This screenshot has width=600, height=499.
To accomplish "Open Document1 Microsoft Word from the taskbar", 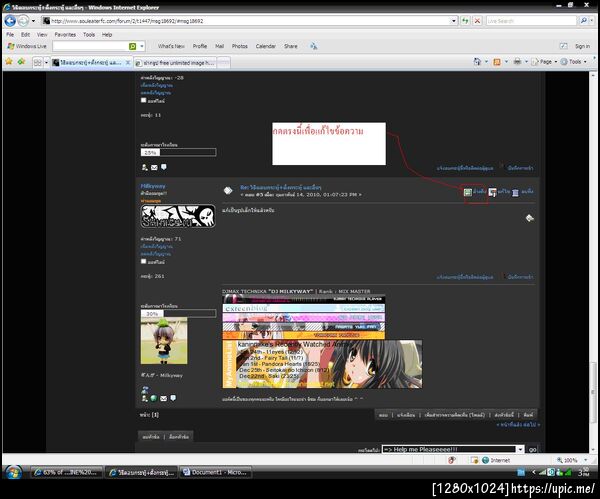I will (x=216, y=473).
